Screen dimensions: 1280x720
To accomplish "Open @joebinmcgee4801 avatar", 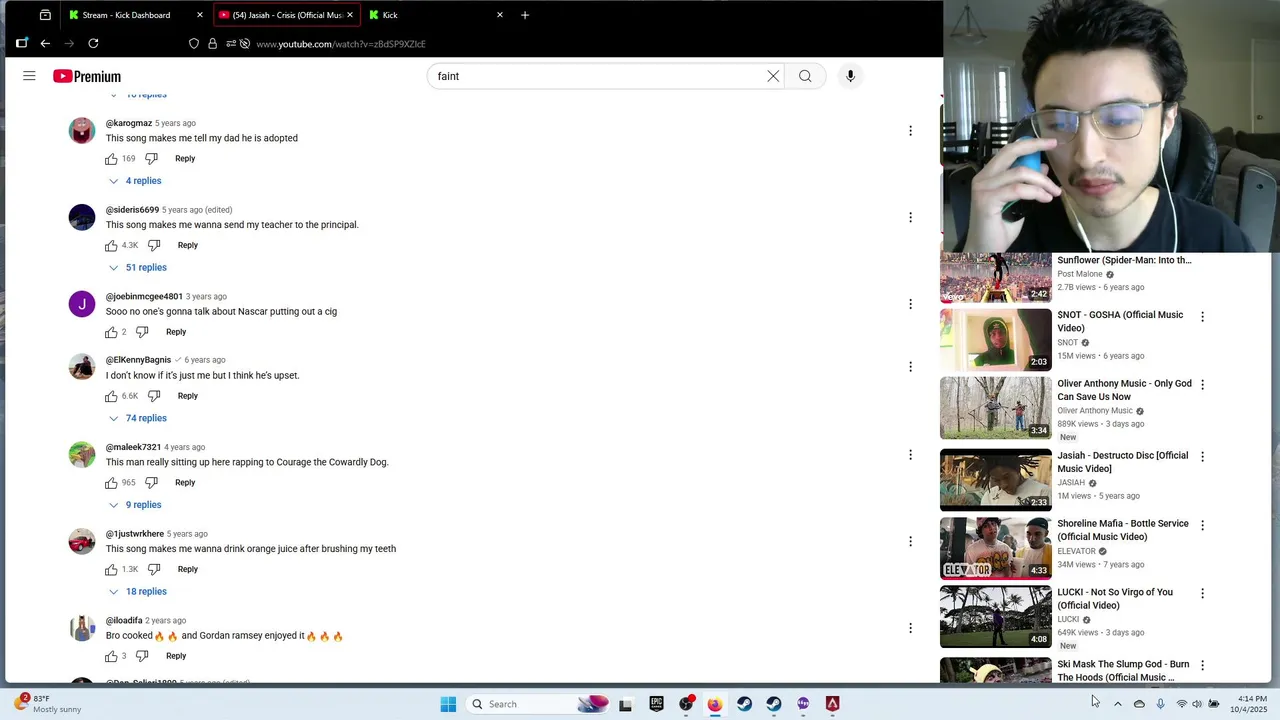I will 82,304.
